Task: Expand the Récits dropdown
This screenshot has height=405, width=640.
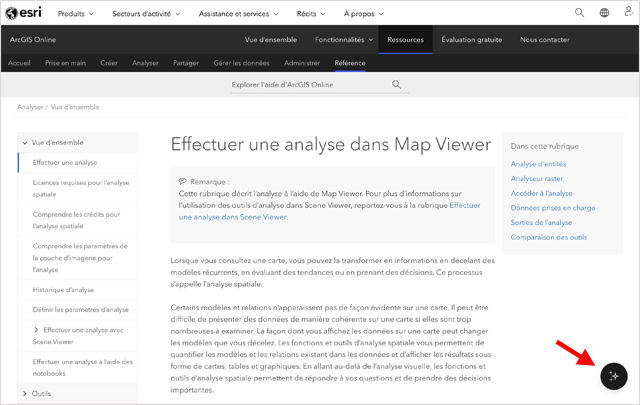Action: coord(311,14)
